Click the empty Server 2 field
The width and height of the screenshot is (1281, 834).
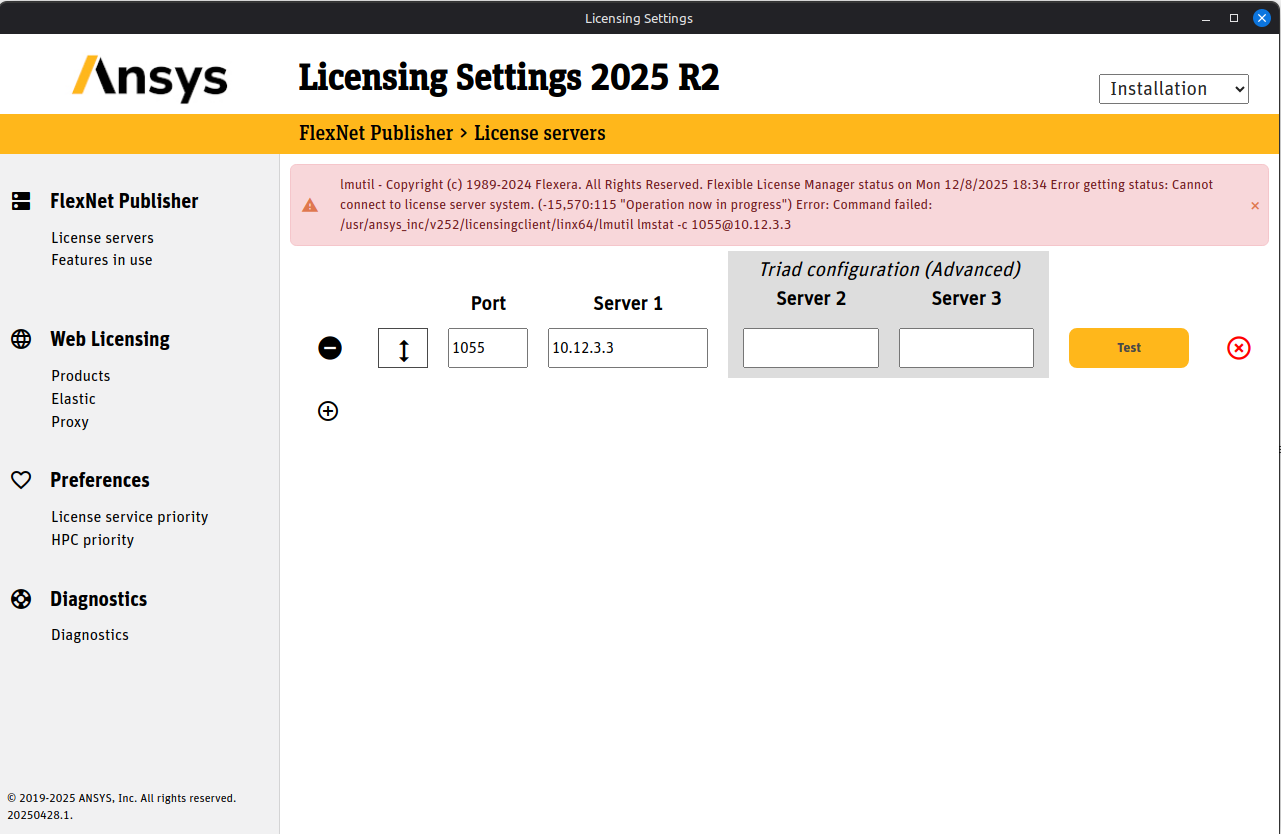click(x=811, y=348)
